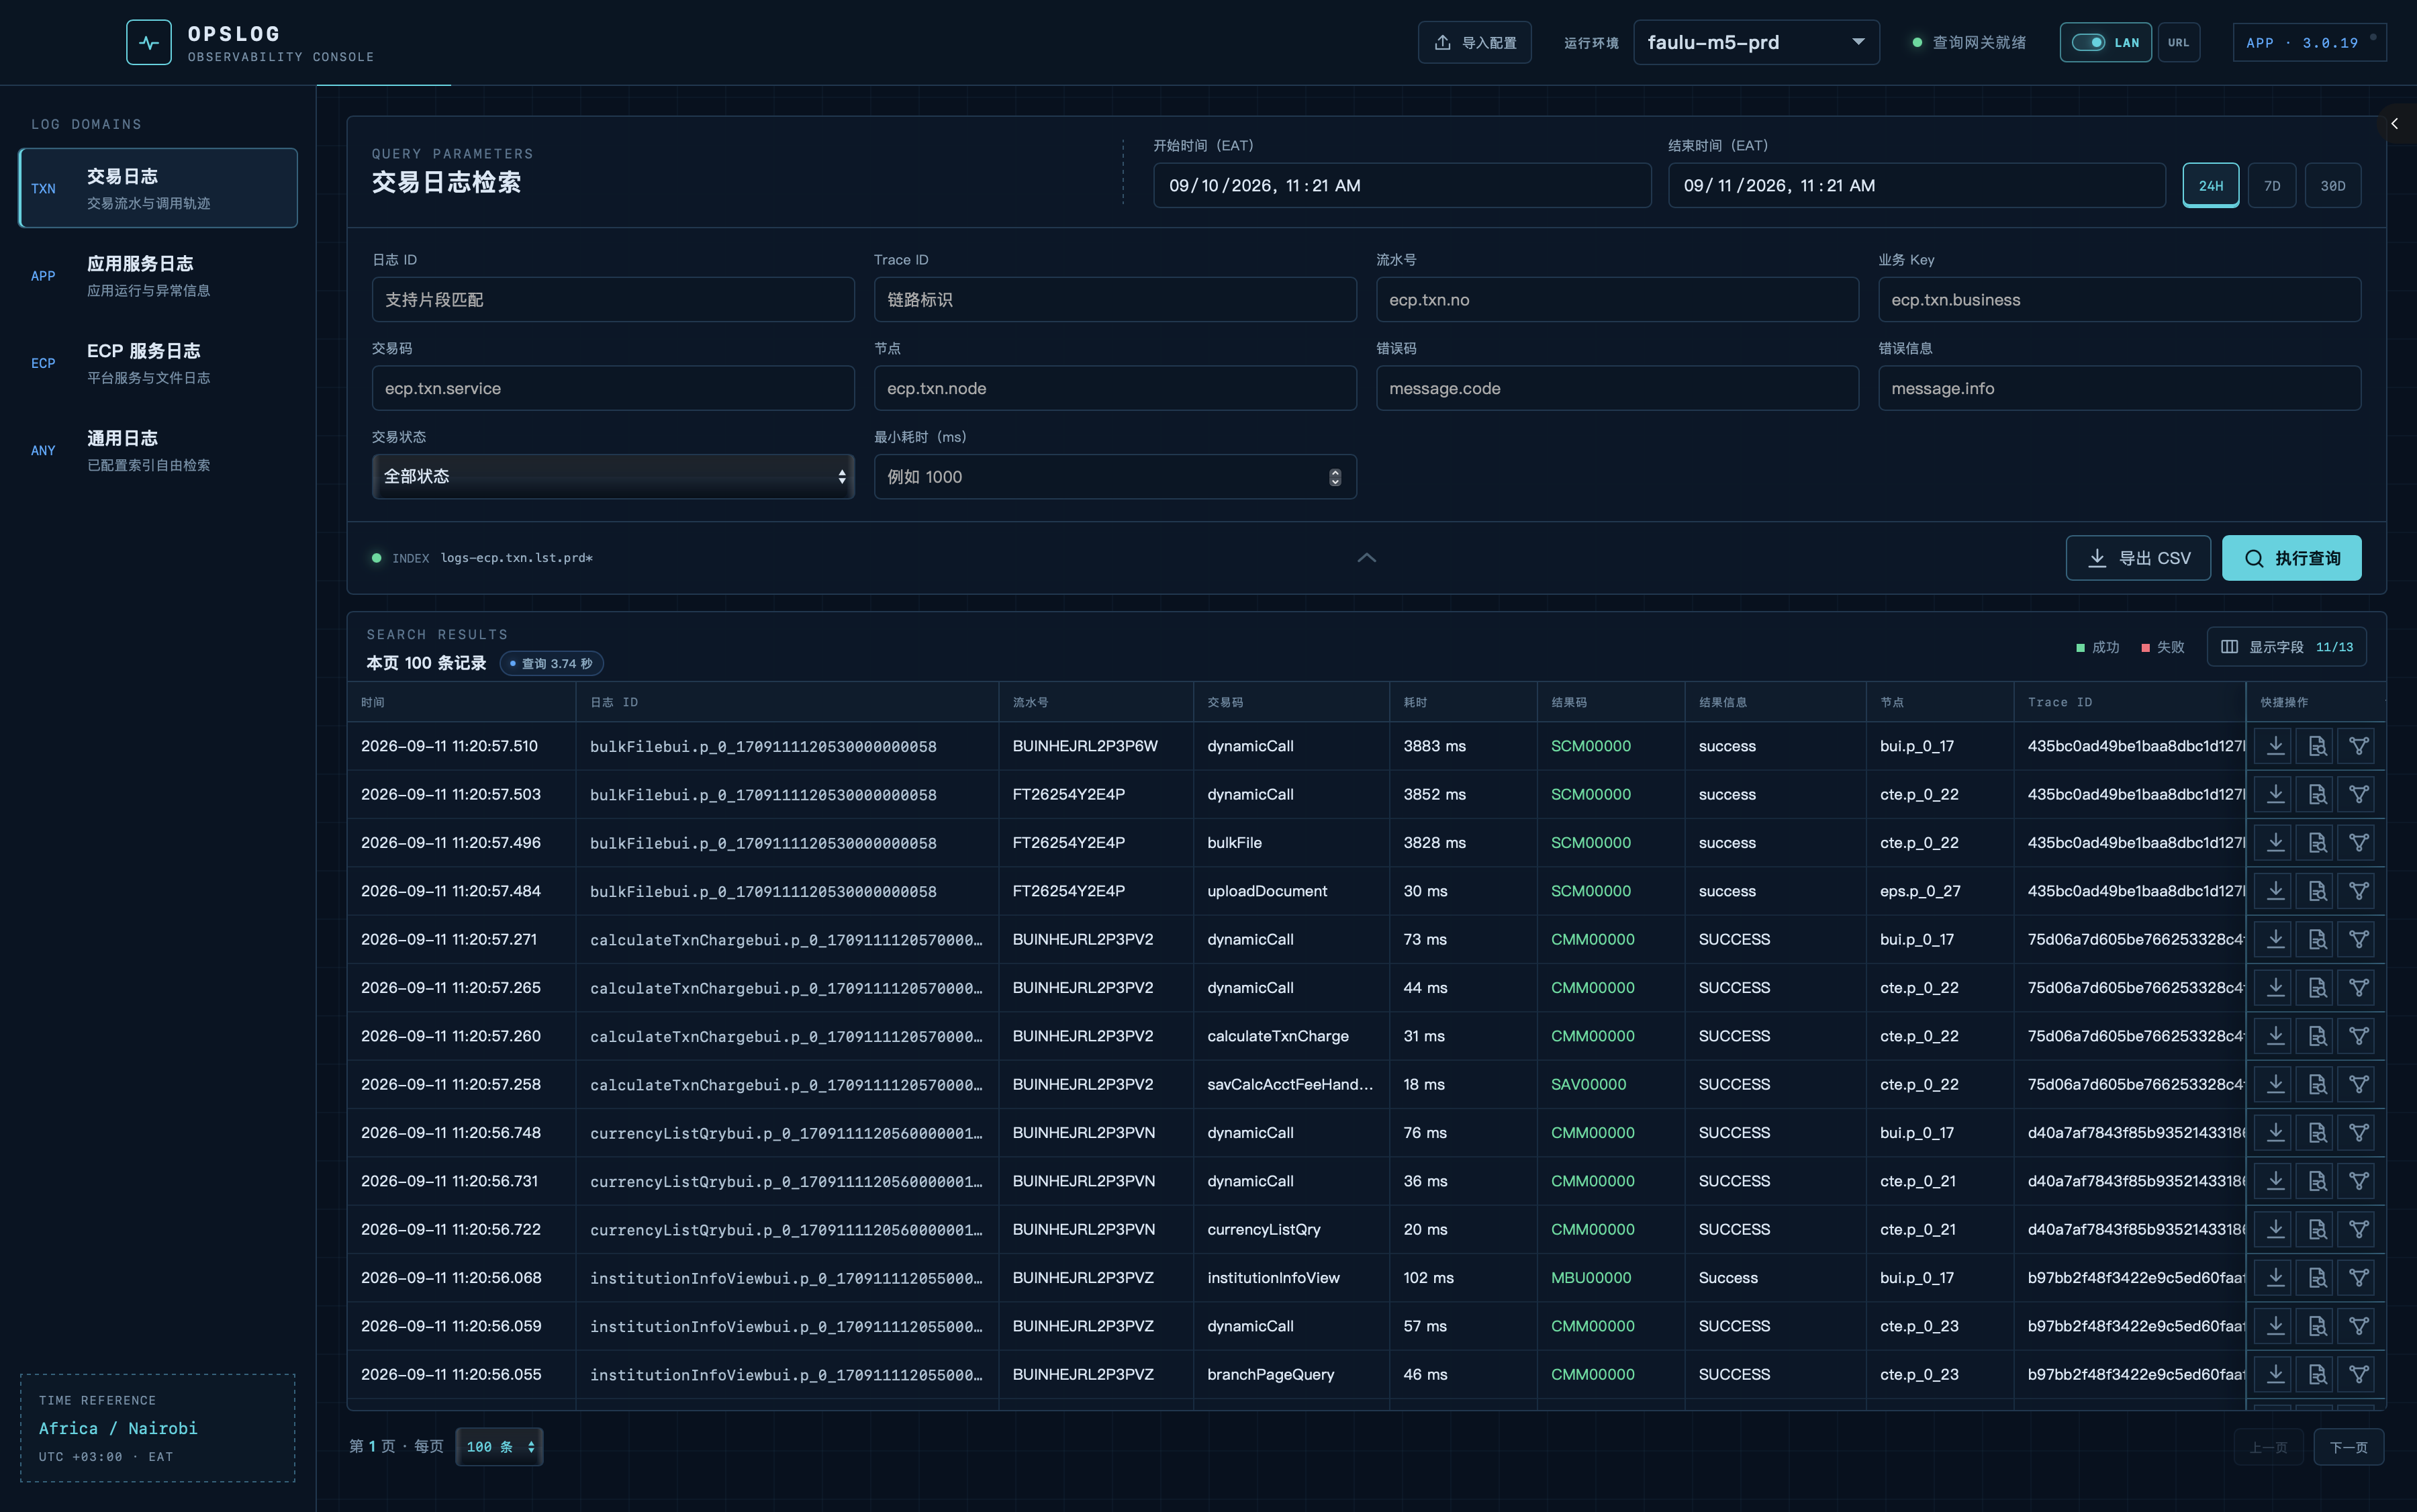
Task: Download the log for row 11:20:57.496
Action: (2275, 843)
